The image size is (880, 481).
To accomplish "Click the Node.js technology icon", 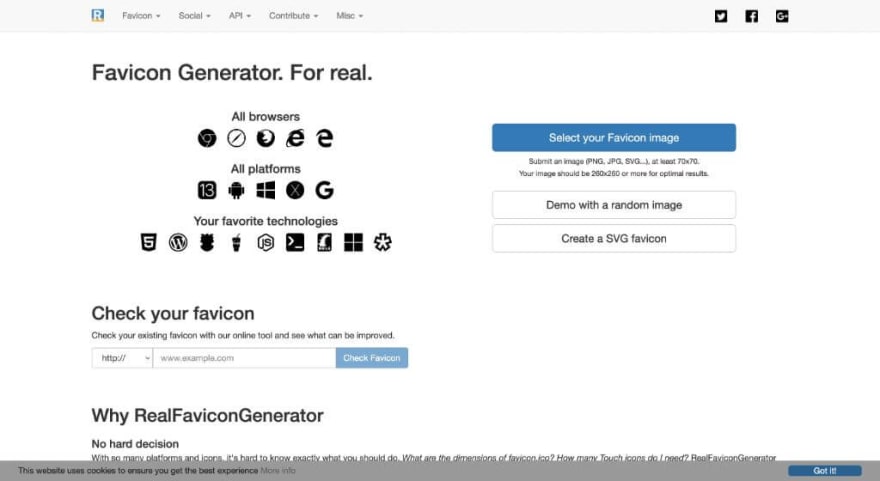I will point(265,242).
